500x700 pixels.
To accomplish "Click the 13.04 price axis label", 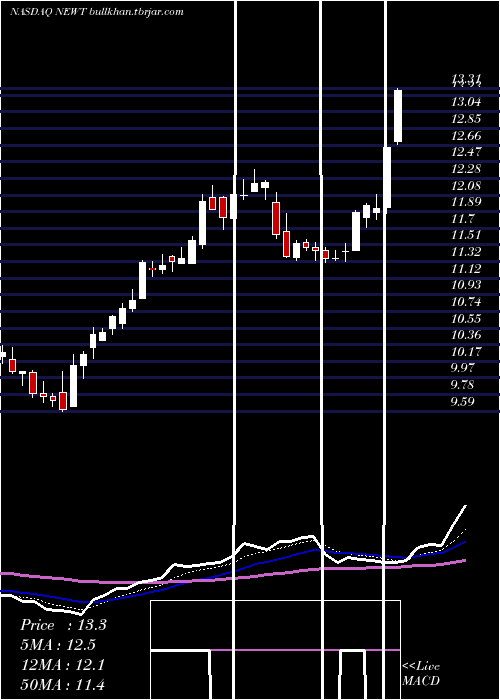I will point(466,101).
